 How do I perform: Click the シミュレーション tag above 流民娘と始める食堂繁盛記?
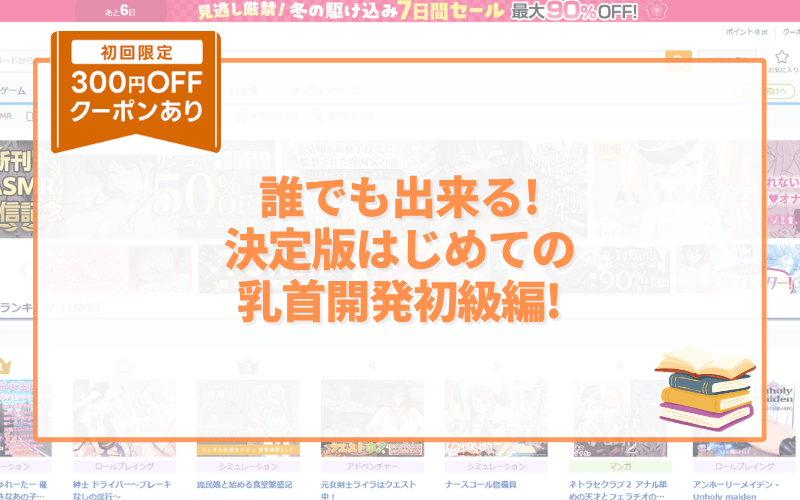248,466
